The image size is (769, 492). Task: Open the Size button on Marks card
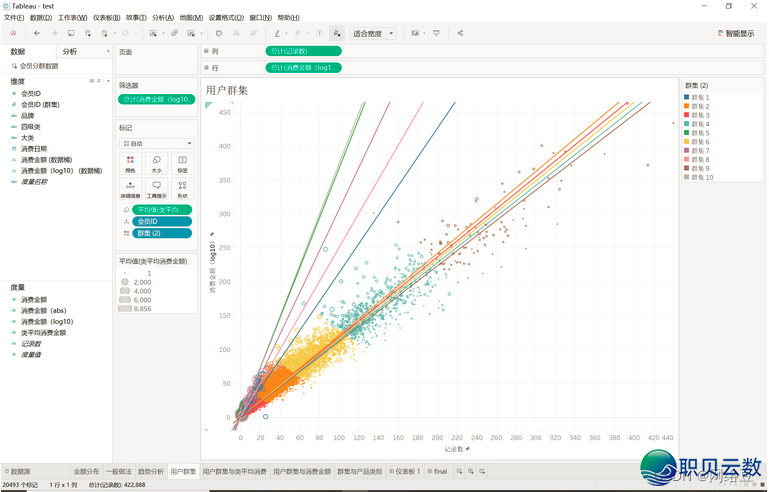point(157,162)
